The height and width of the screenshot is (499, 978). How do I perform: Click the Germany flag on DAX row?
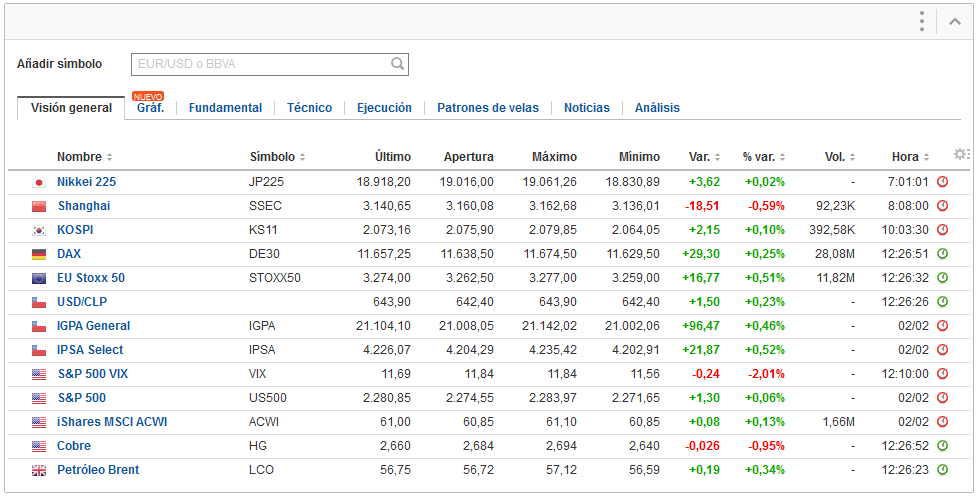[39, 254]
